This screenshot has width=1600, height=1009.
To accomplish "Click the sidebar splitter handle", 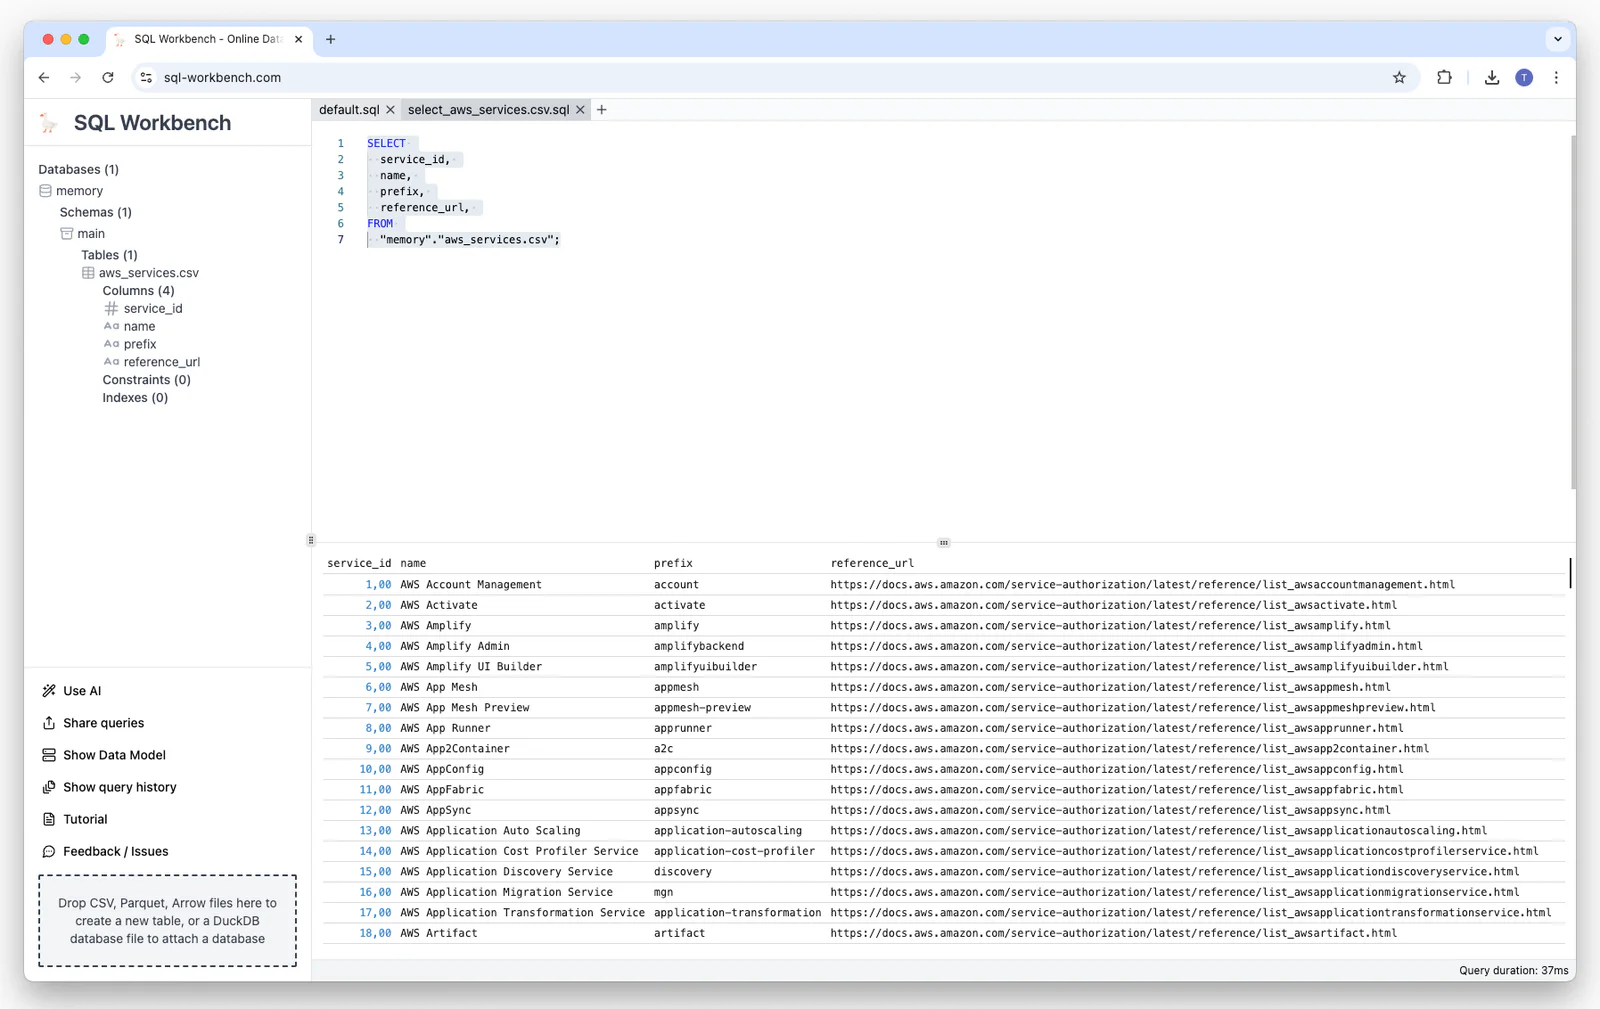I will 311,540.
